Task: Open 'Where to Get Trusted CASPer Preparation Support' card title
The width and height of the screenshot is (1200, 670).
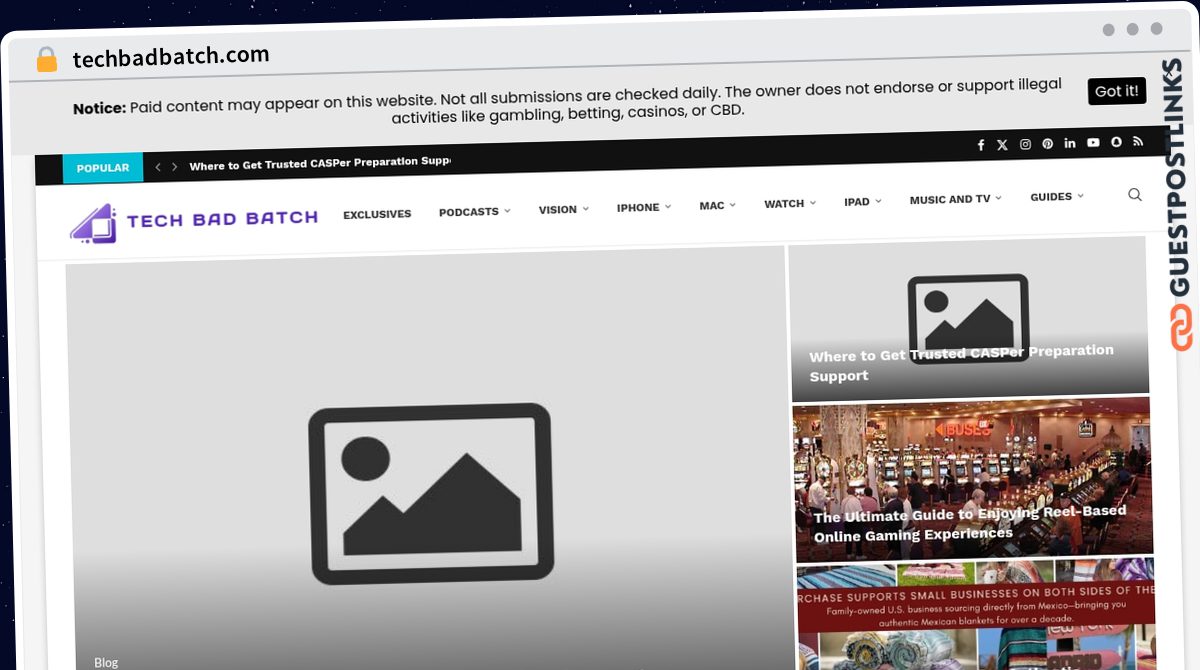Action: pos(961,363)
